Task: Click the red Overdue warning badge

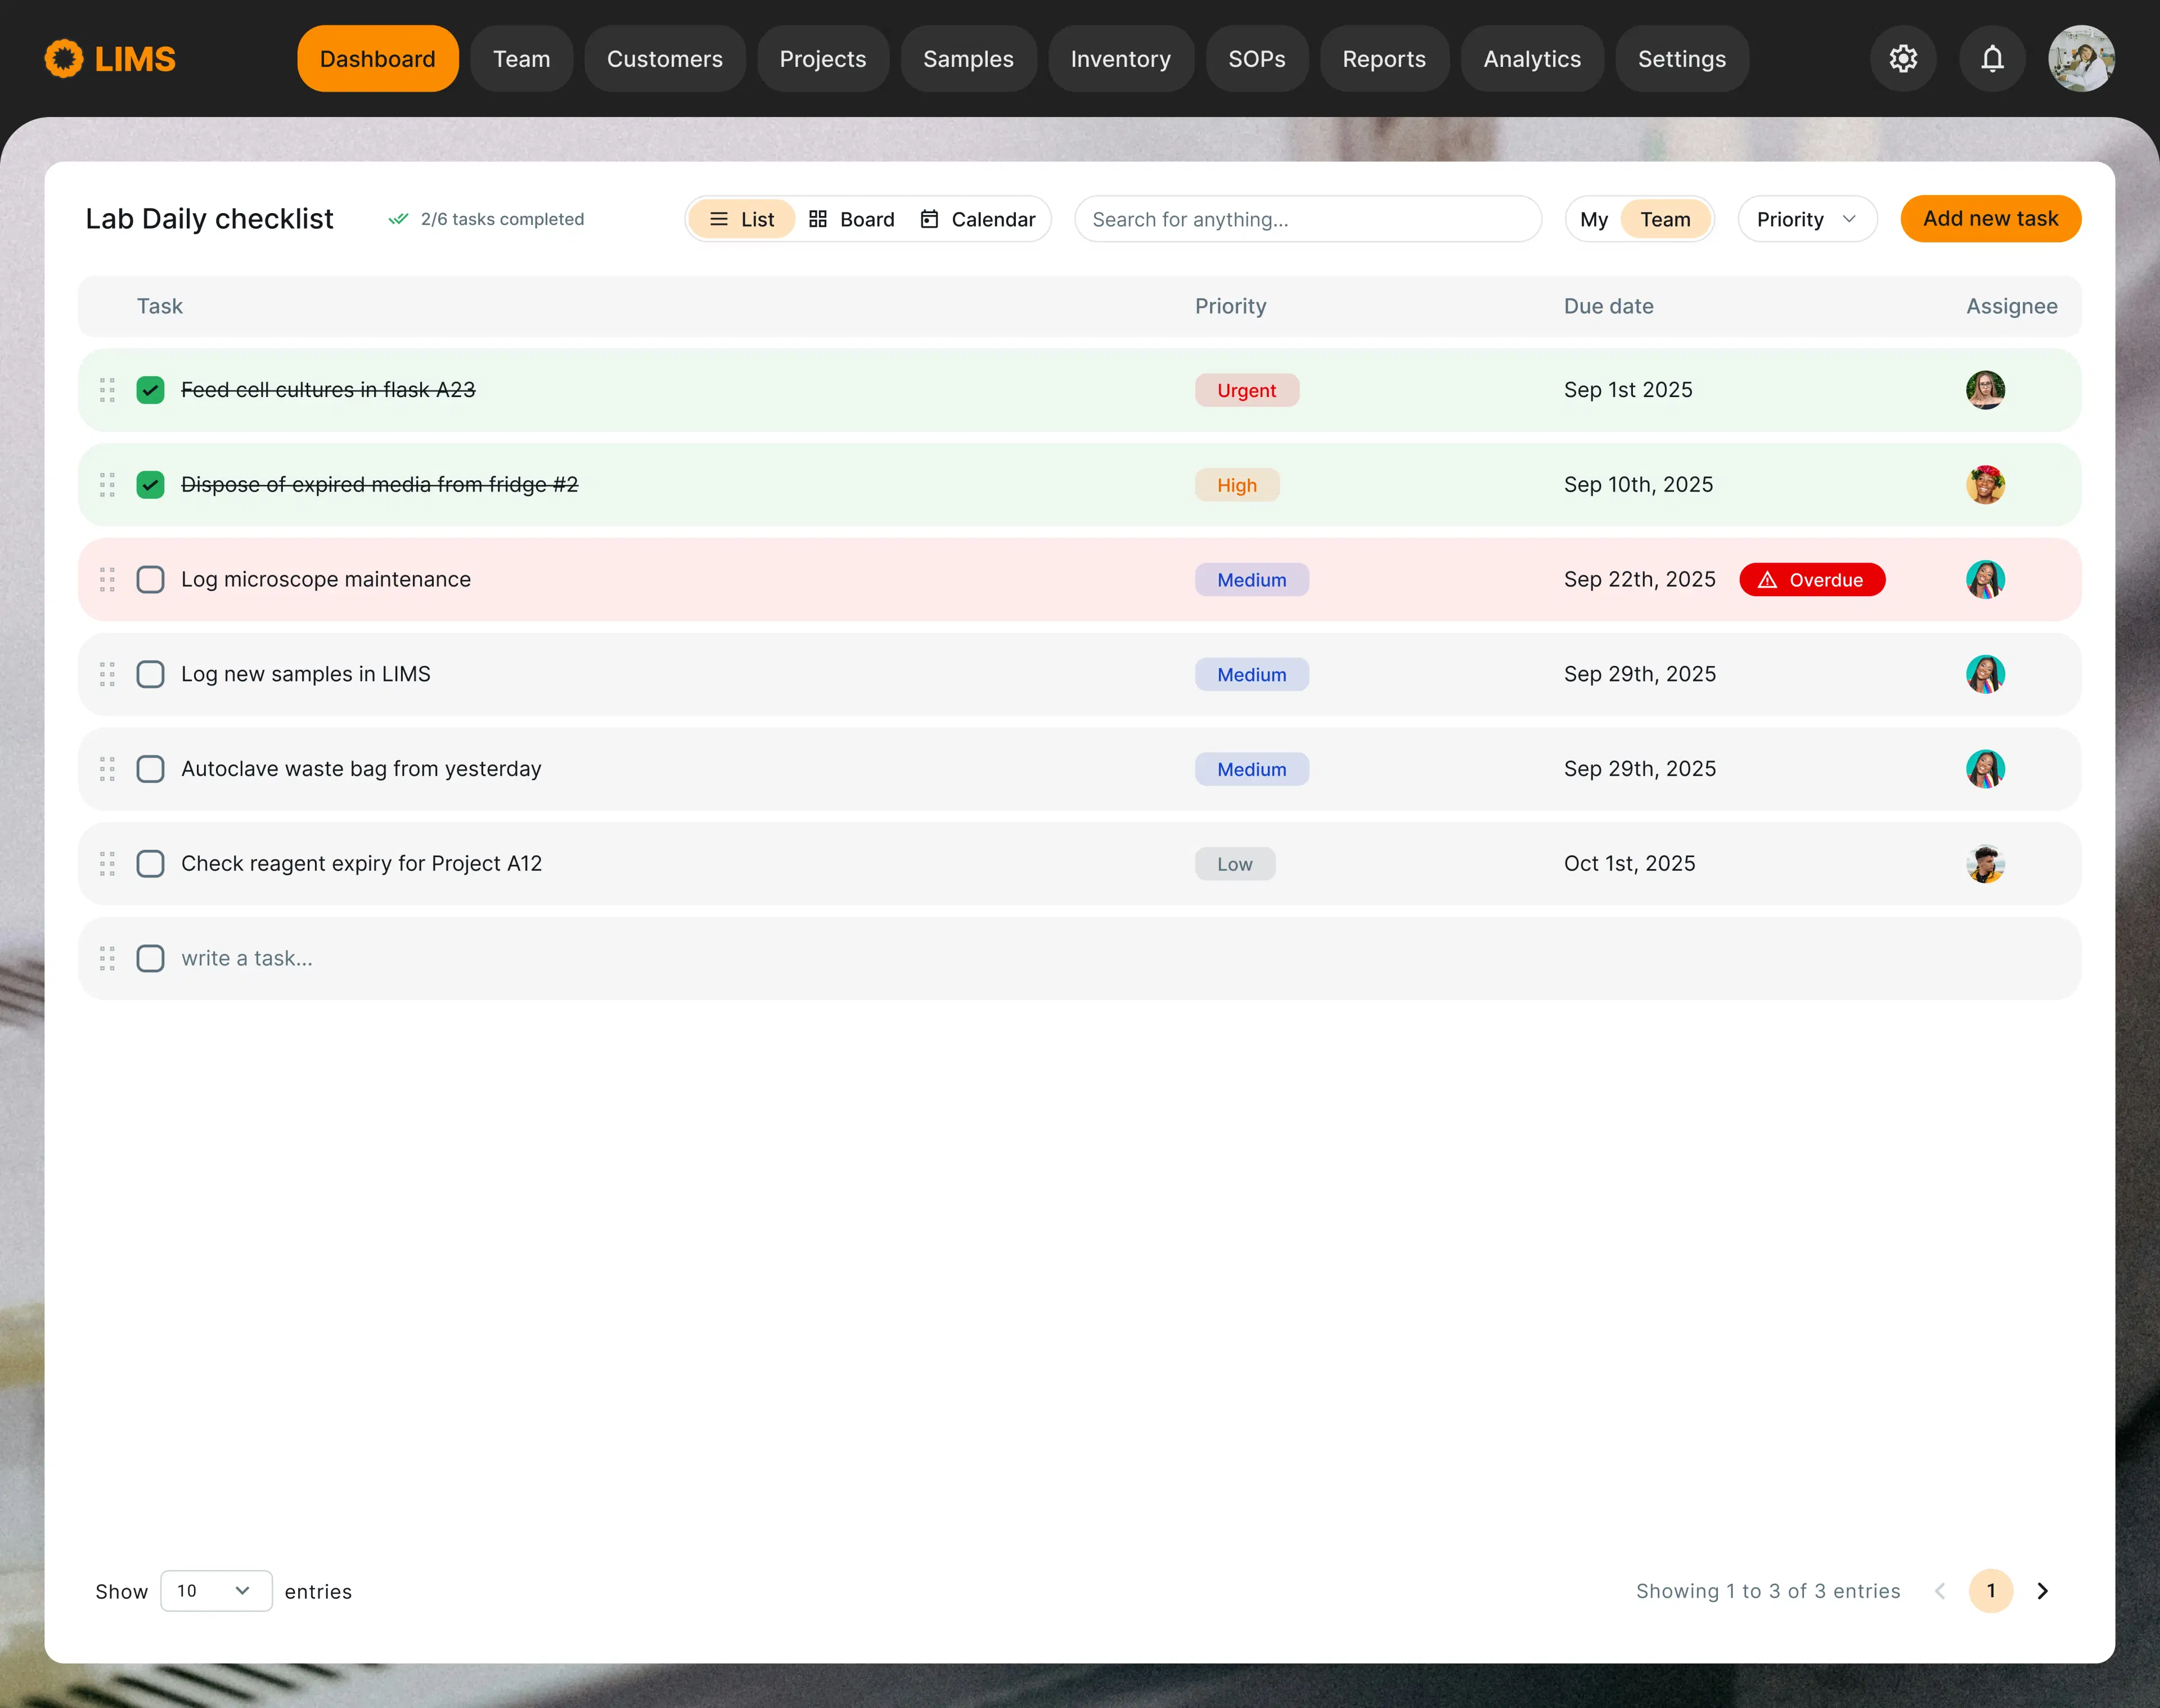Action: 1812,580
